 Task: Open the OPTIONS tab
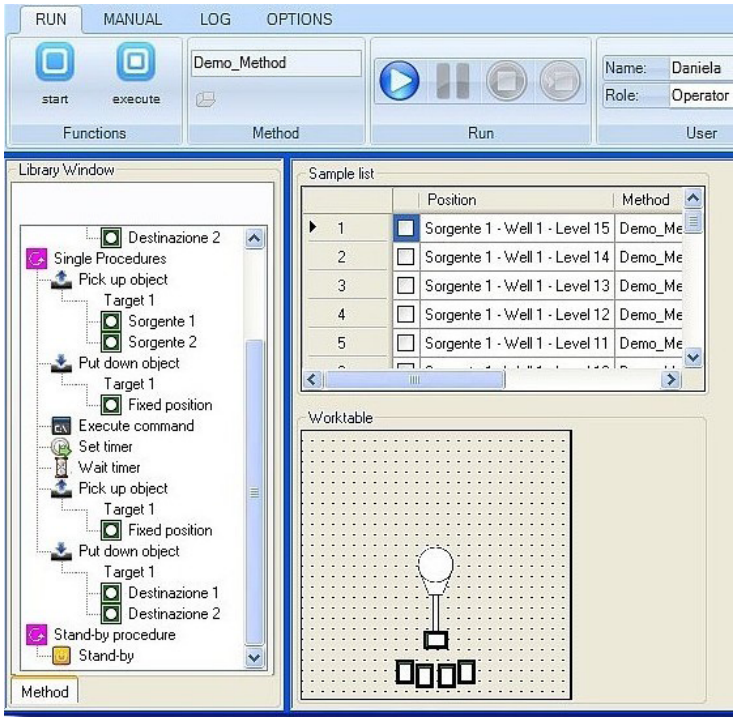(x=299, y=19)
